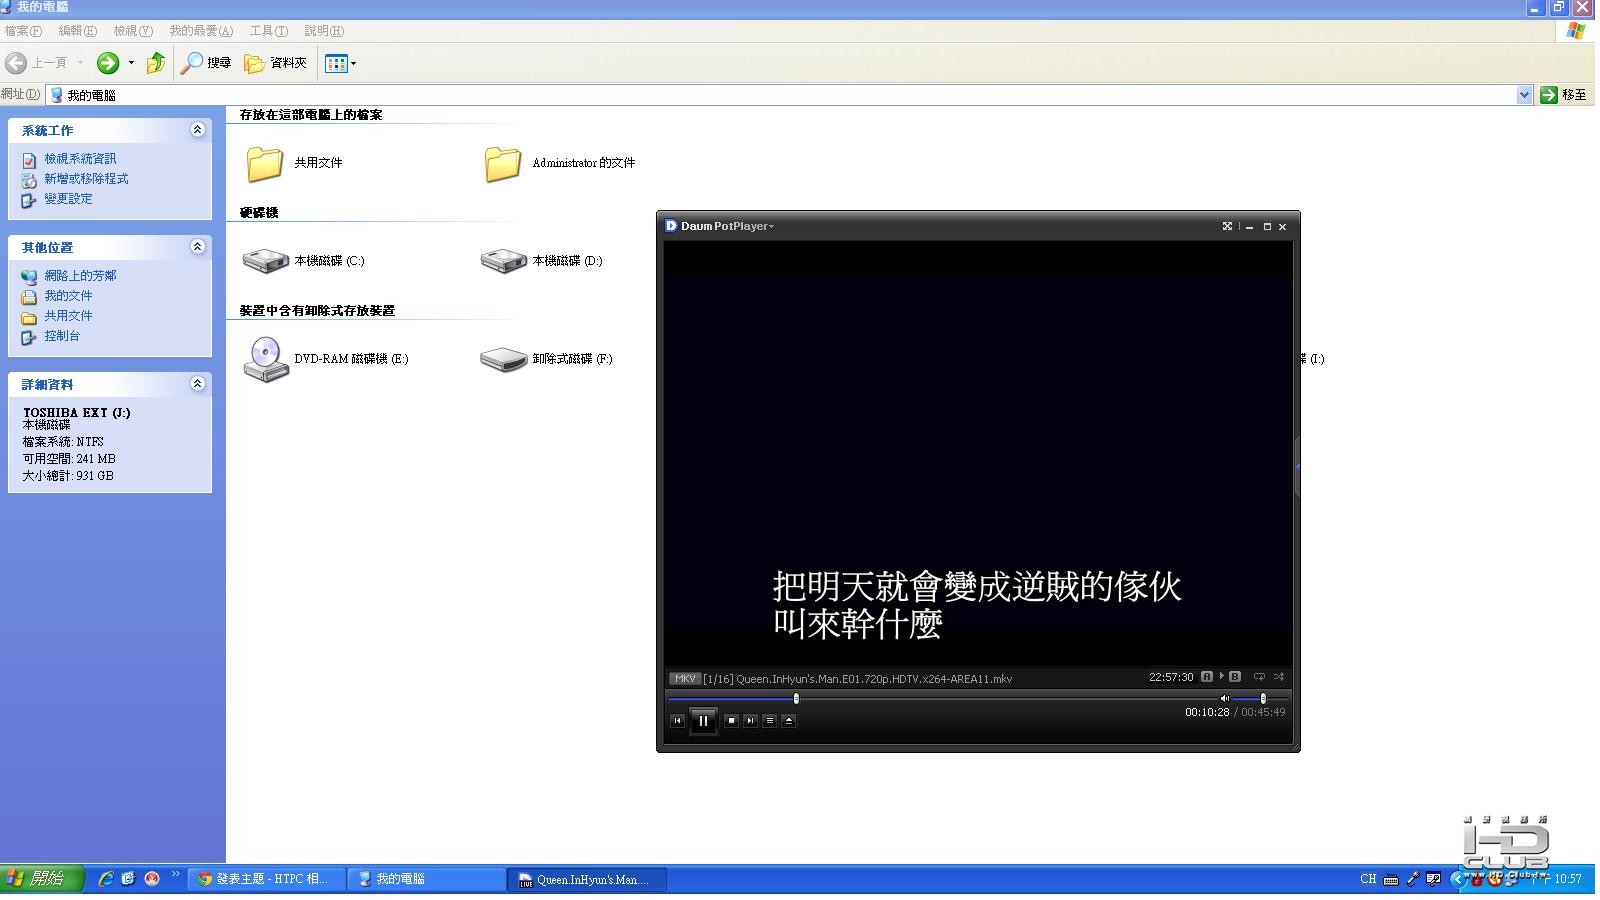
Task: Open the Daum PotPlayer title menu dropdown
Action: point(771,226)
